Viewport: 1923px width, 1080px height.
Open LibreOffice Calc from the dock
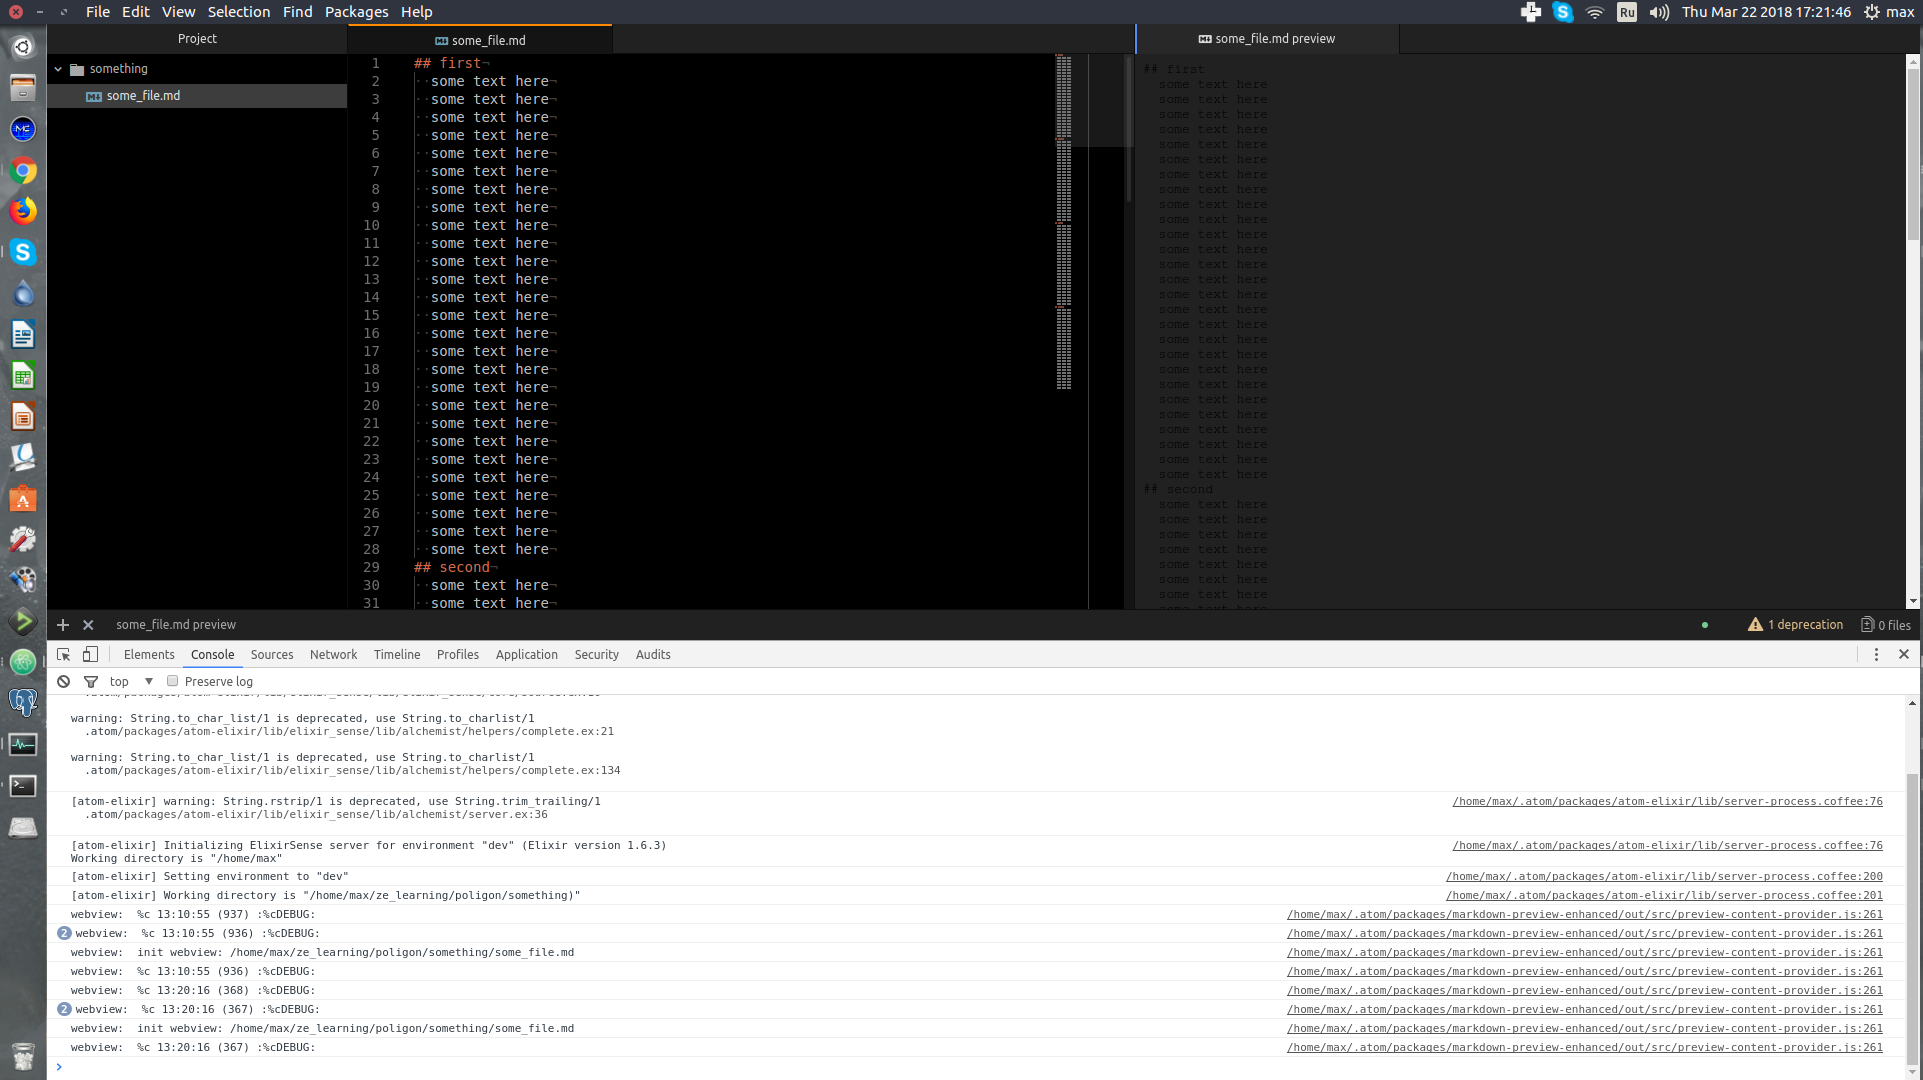click(22, 375)
